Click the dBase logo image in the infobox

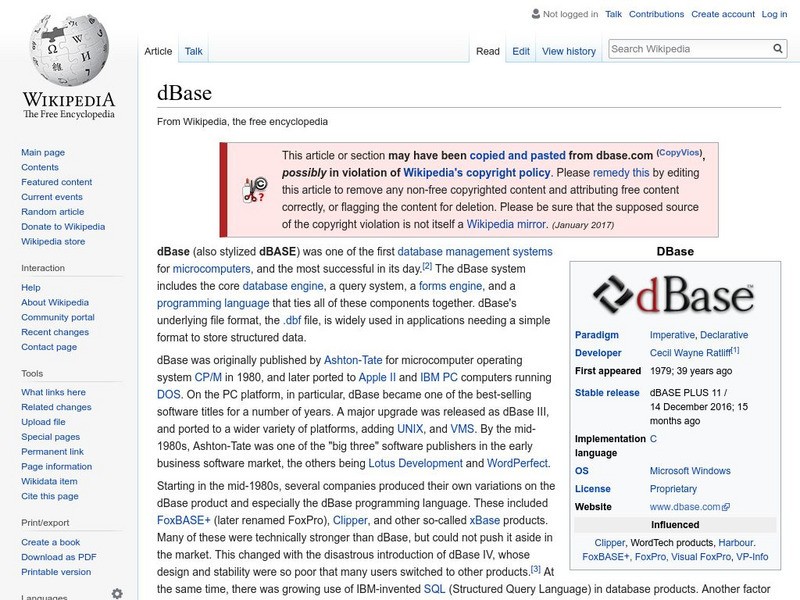tap(674, 295)
